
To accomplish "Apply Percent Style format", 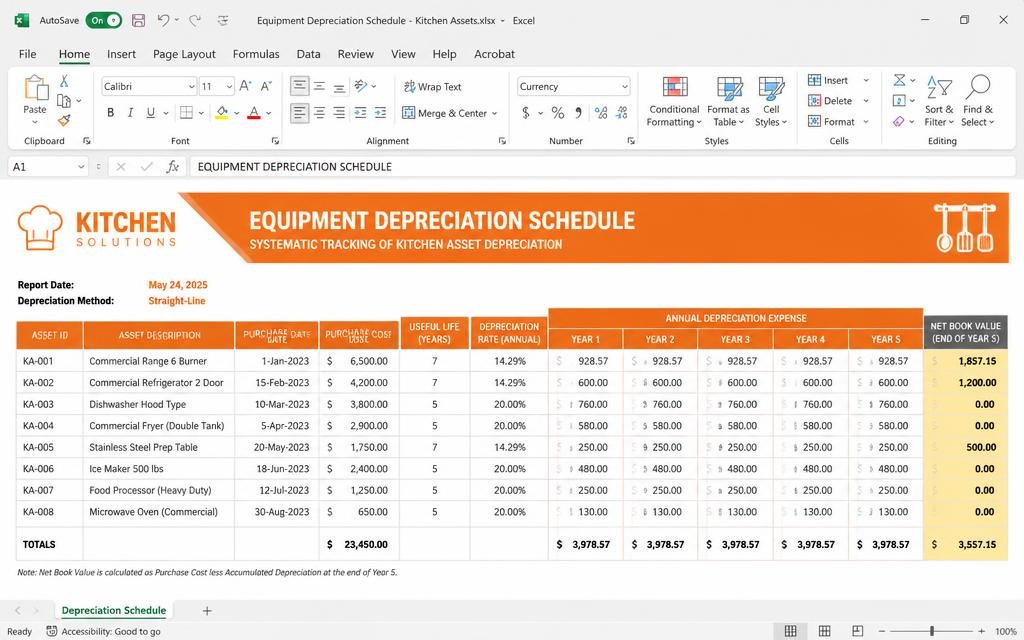I will pos(558,113).
